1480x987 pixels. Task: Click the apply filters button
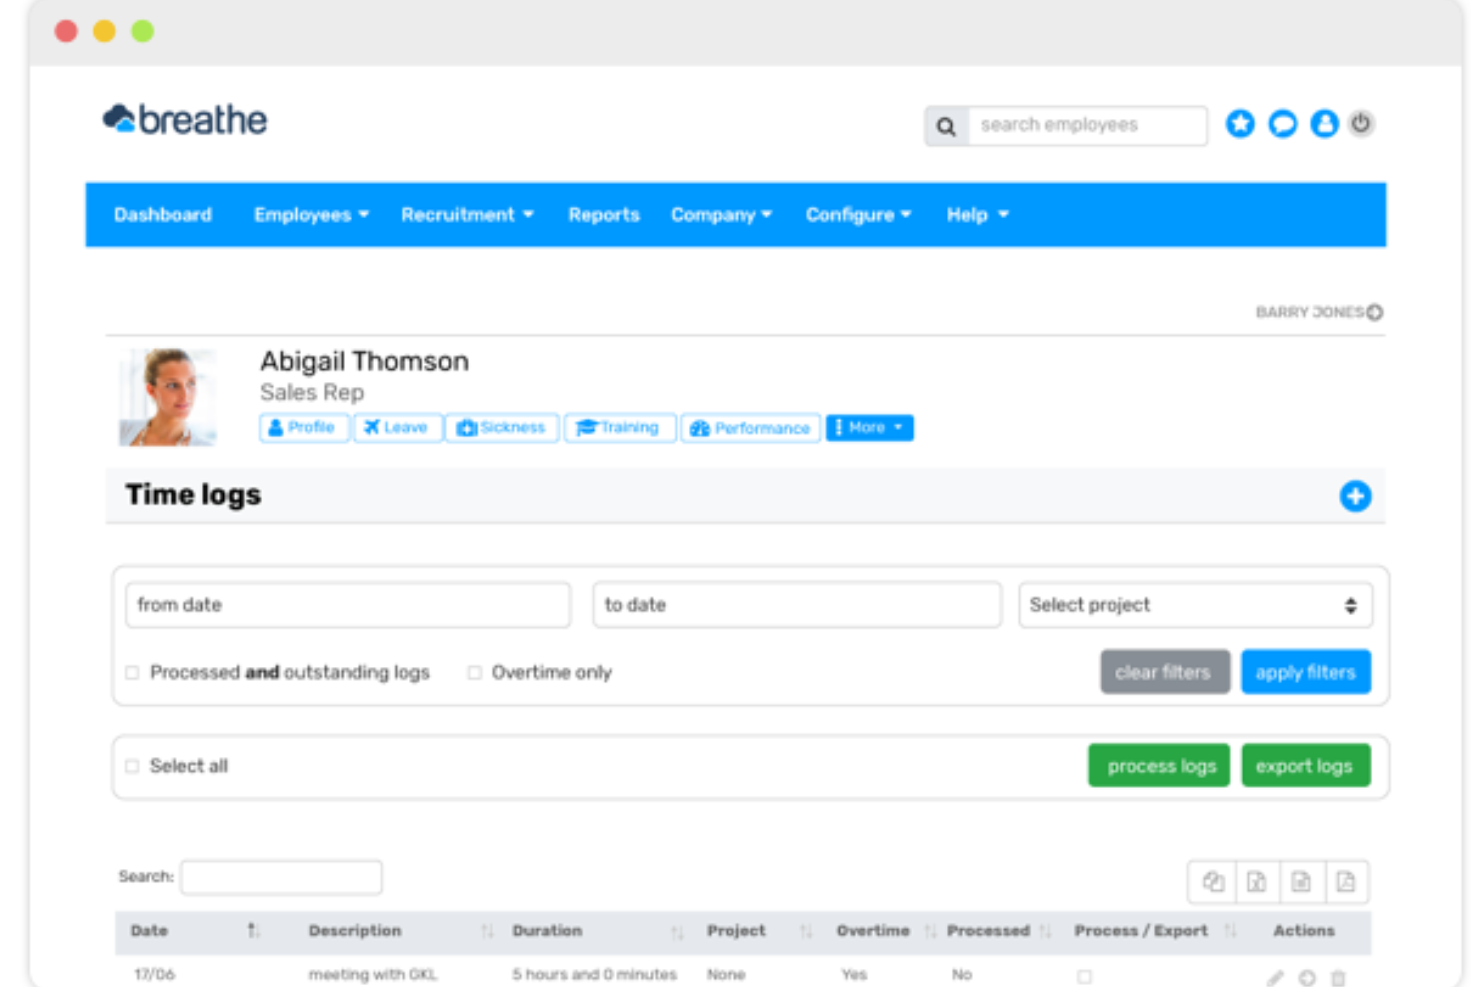pos(1306,671)
